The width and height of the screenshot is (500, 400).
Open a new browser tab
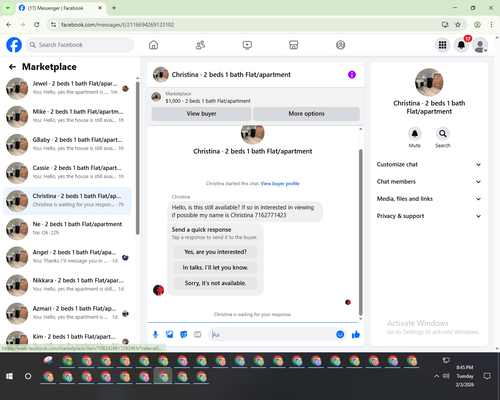tap(114, 8)
